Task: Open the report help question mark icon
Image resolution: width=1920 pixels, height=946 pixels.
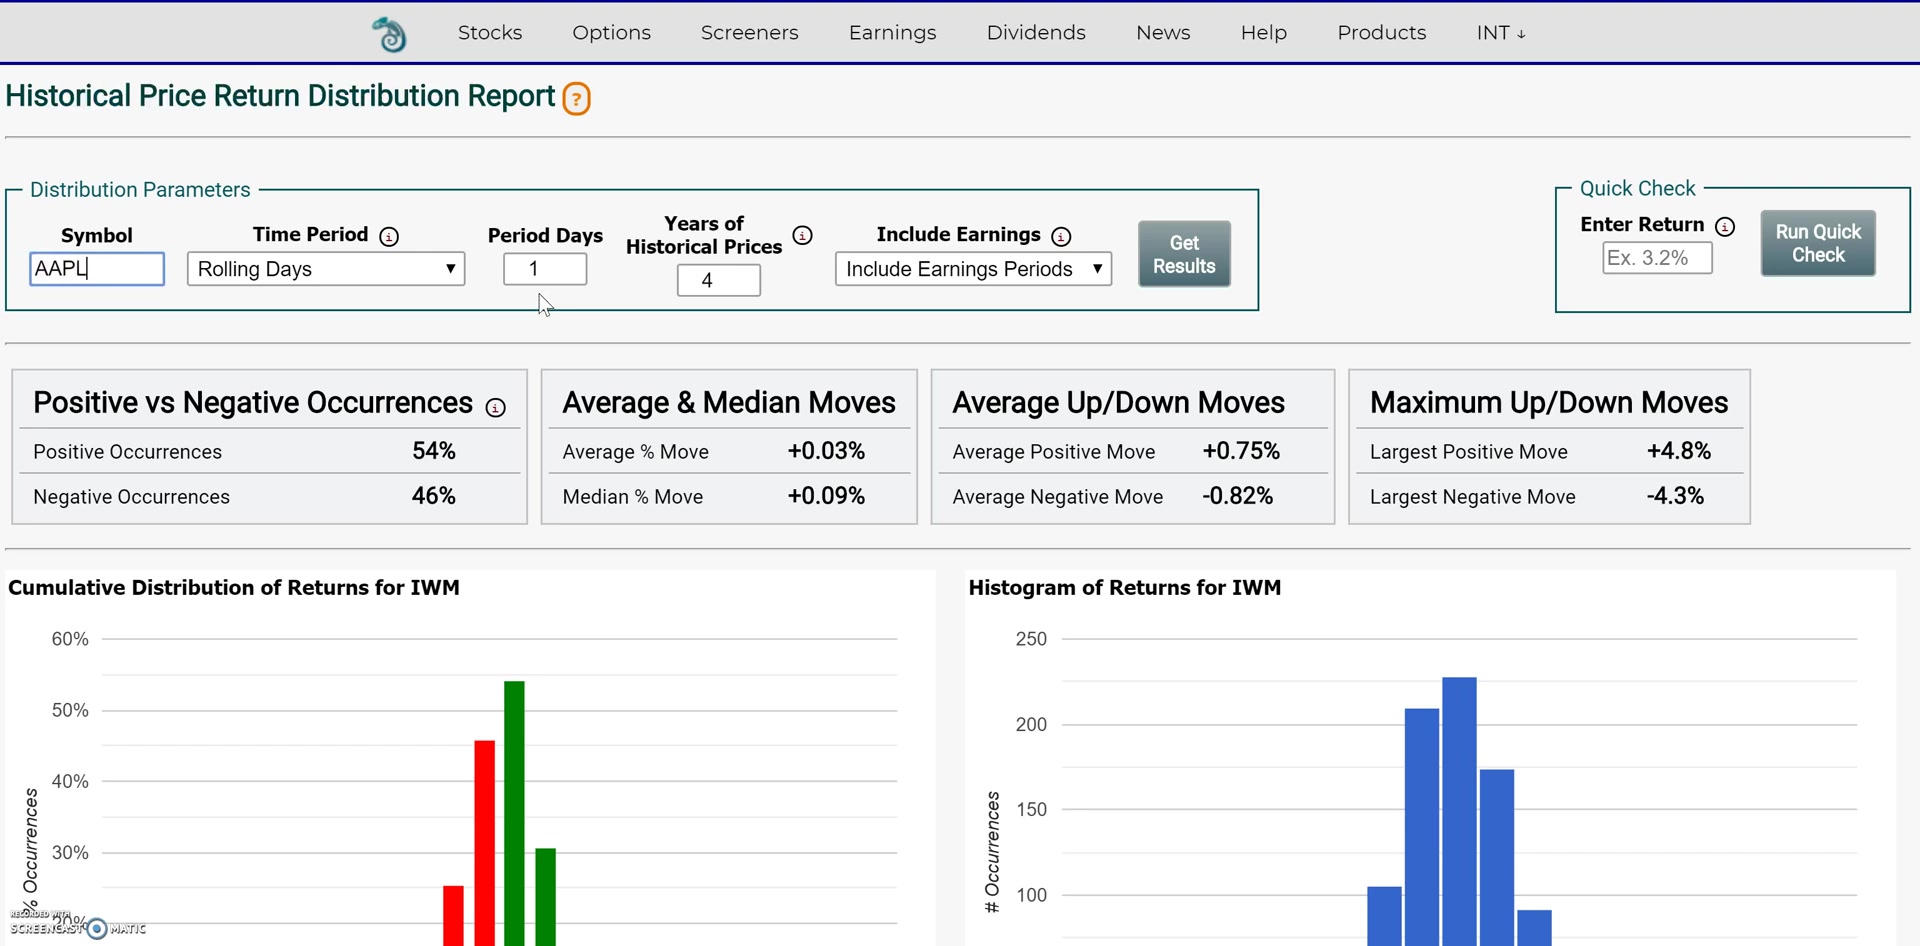Action: point(576,99)
